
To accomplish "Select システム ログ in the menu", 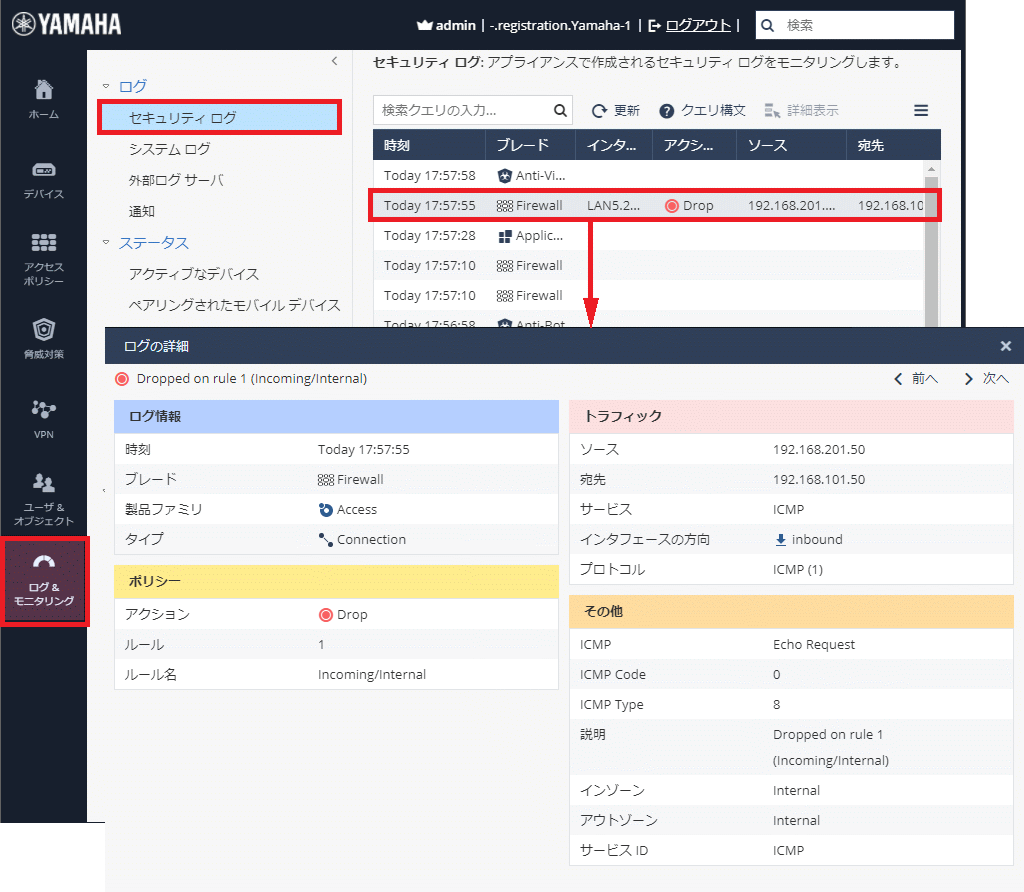I will (x=170, y=149).
